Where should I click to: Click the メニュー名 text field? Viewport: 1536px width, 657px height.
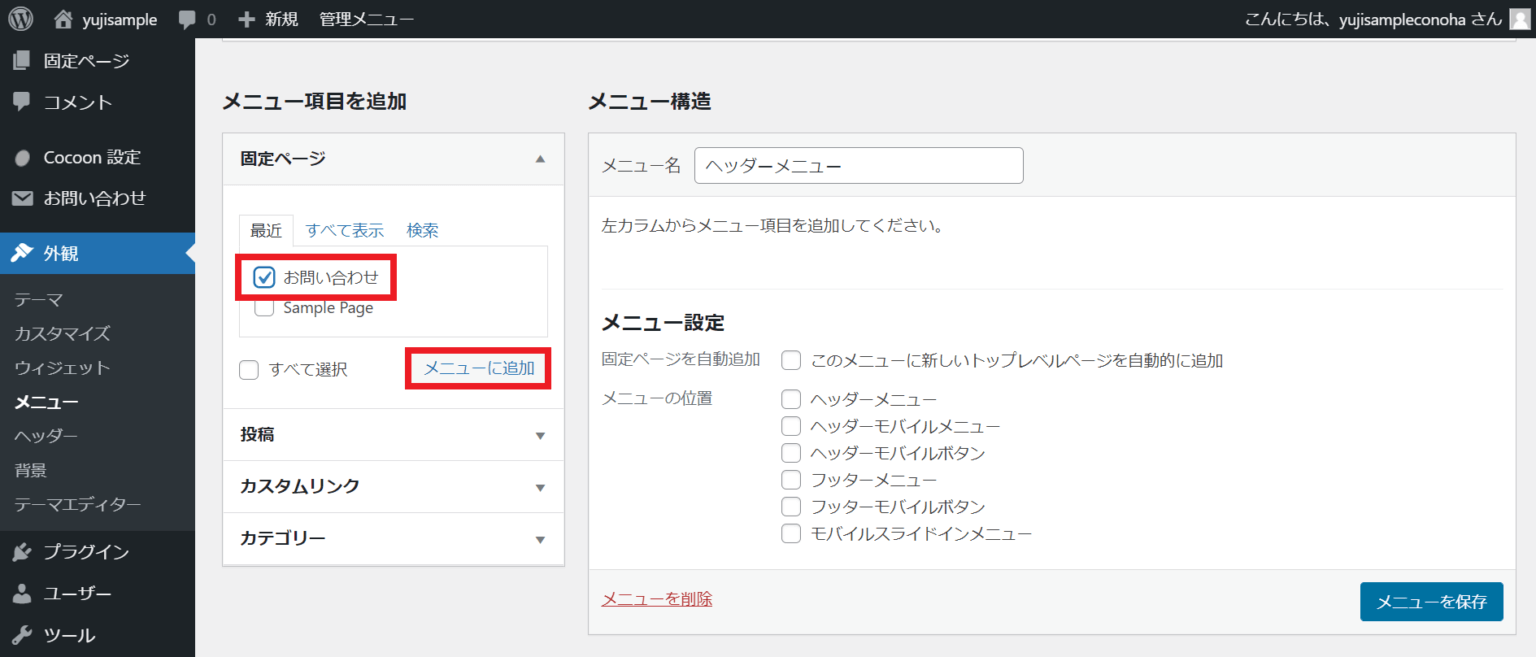[x=858, y=166]
